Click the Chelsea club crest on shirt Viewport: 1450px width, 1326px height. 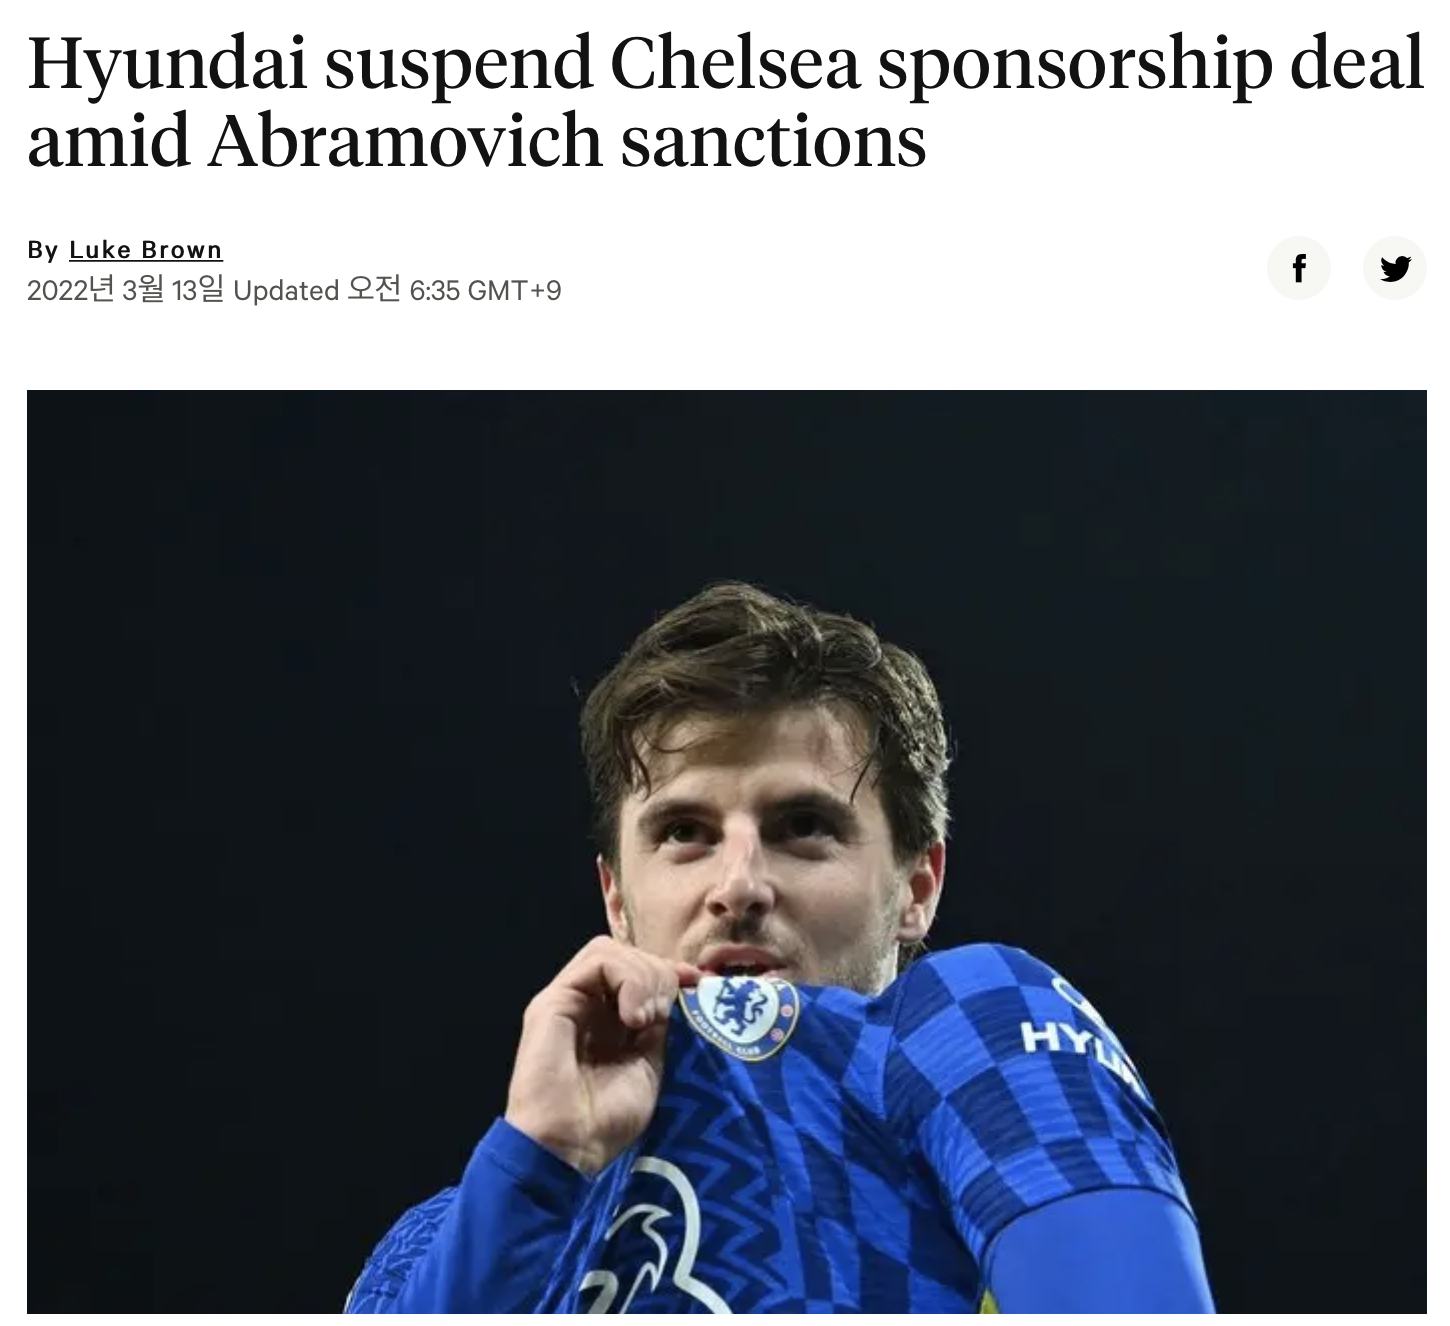pyautogui.click(x=739, y=1015)
